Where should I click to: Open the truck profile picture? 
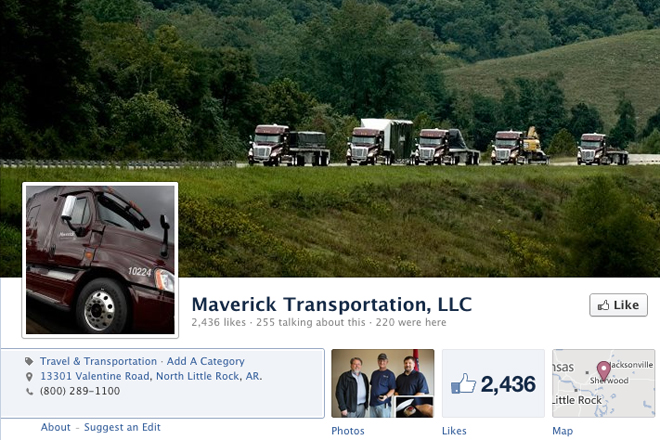pos(100,260)
